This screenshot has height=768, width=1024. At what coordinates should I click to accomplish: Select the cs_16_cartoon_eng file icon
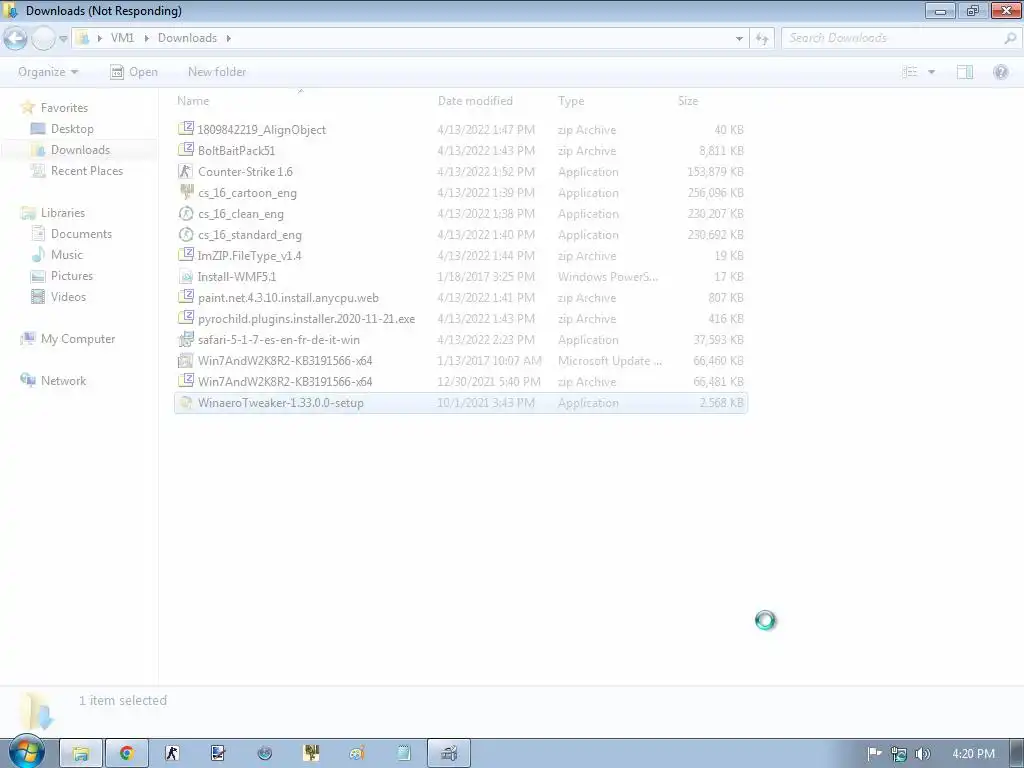pos(186,192)
